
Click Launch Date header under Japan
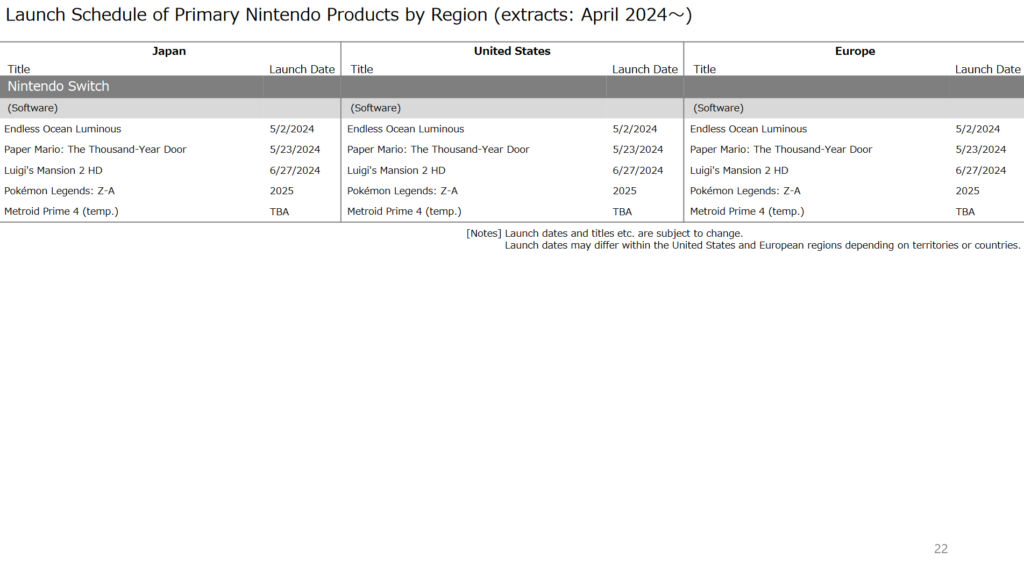pos(302,69)
